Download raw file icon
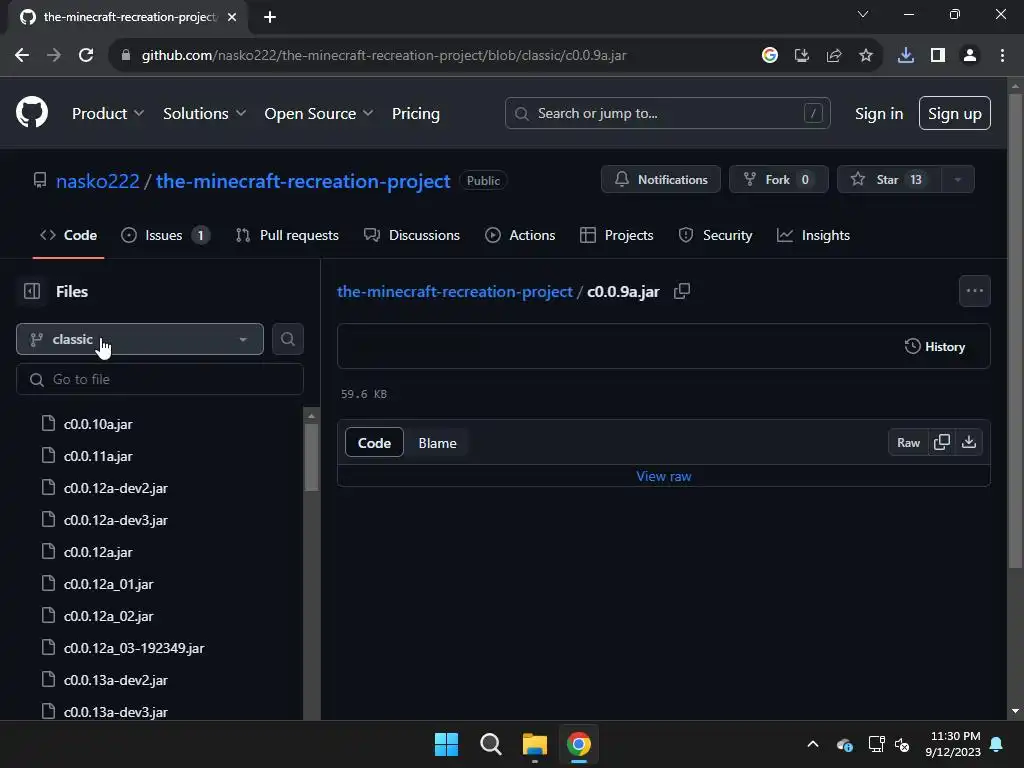This screenshot has width=1024, height=768. [969, 443]
